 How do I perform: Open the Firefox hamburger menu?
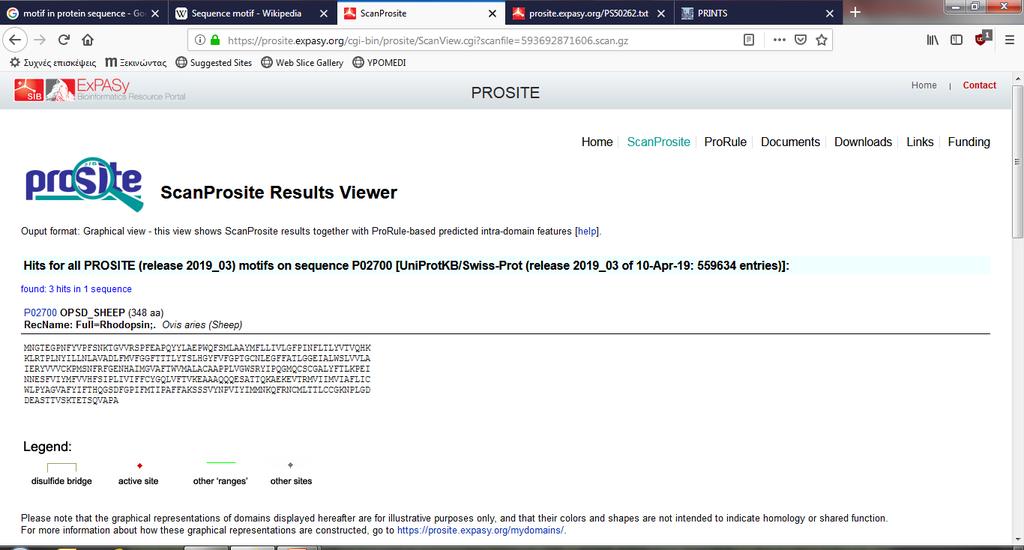coord(1010,40)
